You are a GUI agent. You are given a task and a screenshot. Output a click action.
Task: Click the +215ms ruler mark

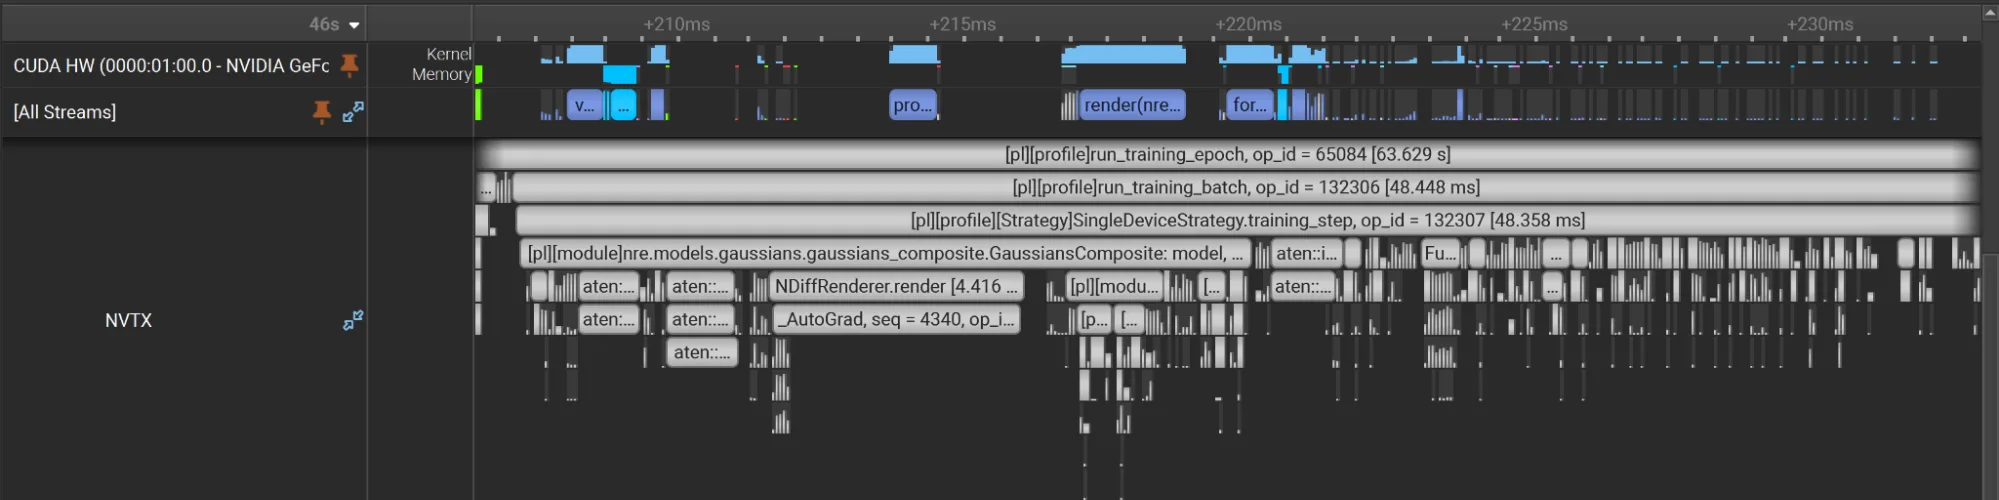(963, 24)
